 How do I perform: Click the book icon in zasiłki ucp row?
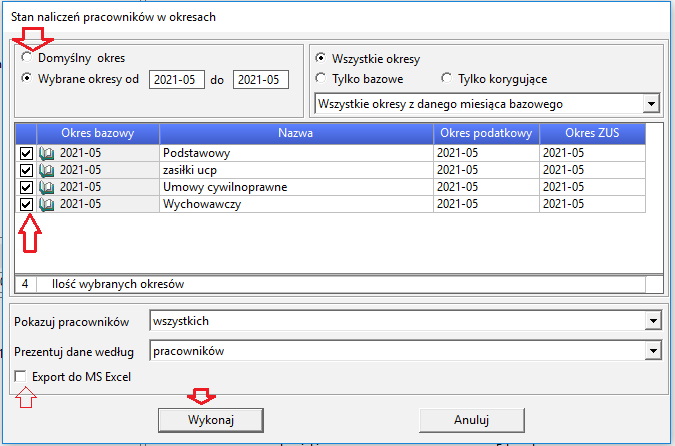click(46, 170)
